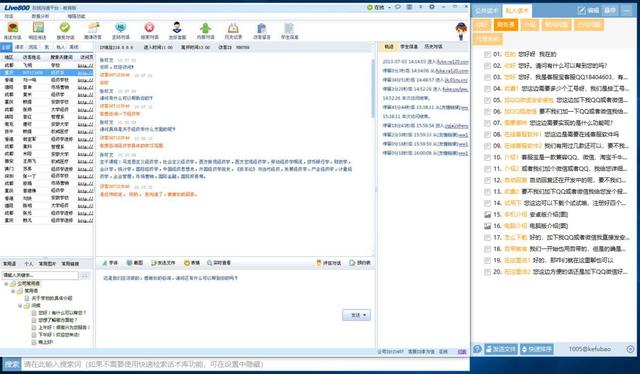This screenshot has height=374, width=640.
Task: Select the highlighted orange category tag
Action: (x=506, y=24)
